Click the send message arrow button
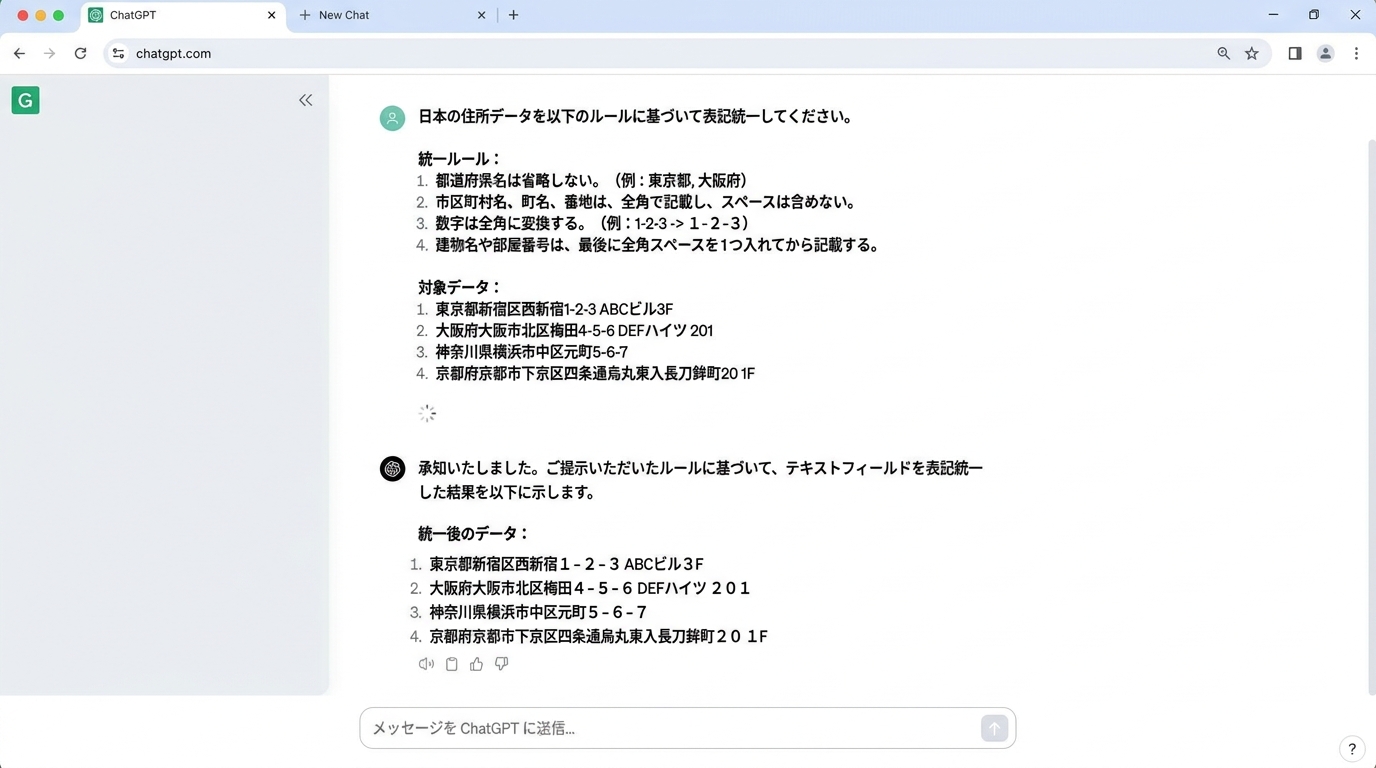Screen dimensions: 1376x768 click(x=993, y=729)
